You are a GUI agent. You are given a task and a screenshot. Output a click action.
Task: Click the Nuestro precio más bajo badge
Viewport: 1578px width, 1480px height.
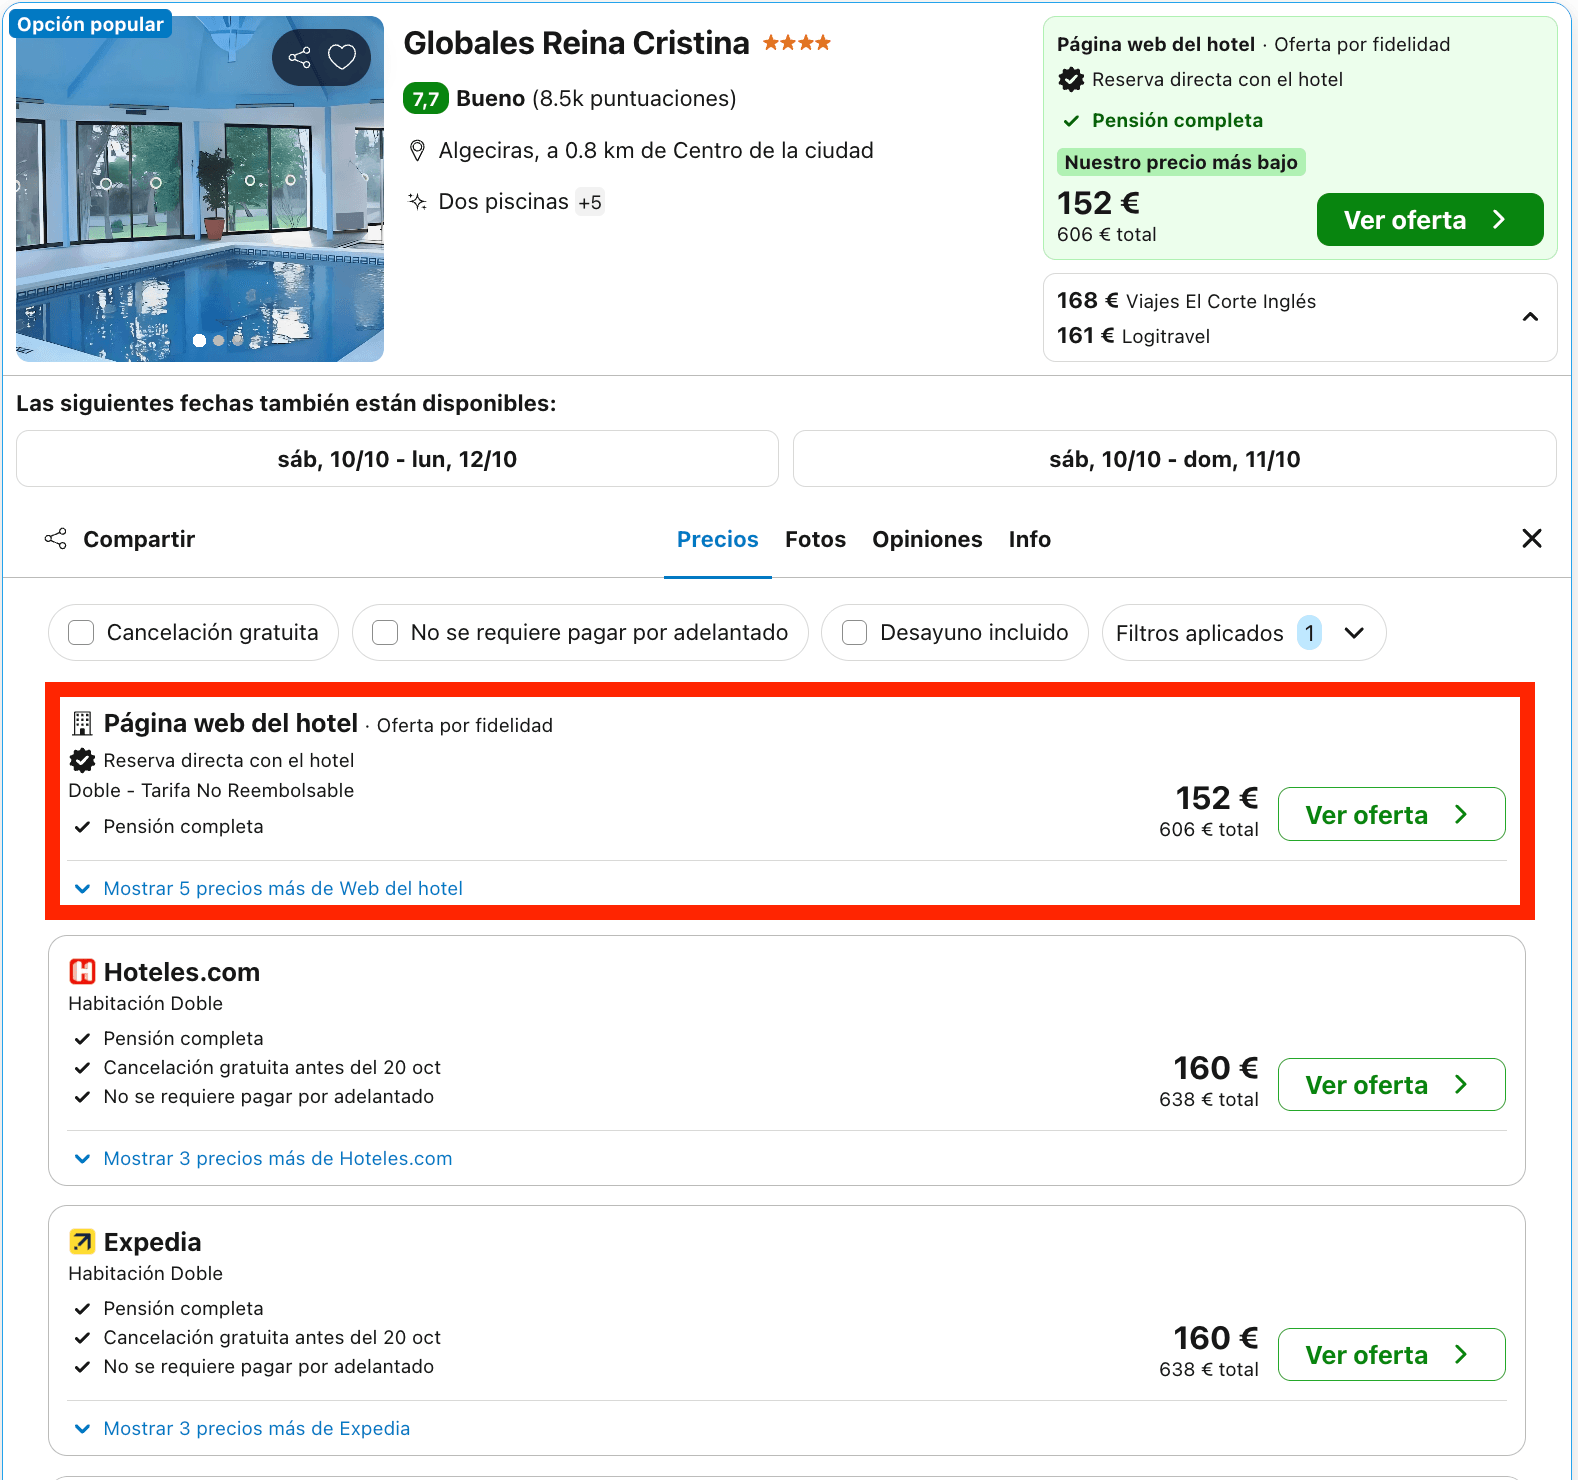point(1181,162)
